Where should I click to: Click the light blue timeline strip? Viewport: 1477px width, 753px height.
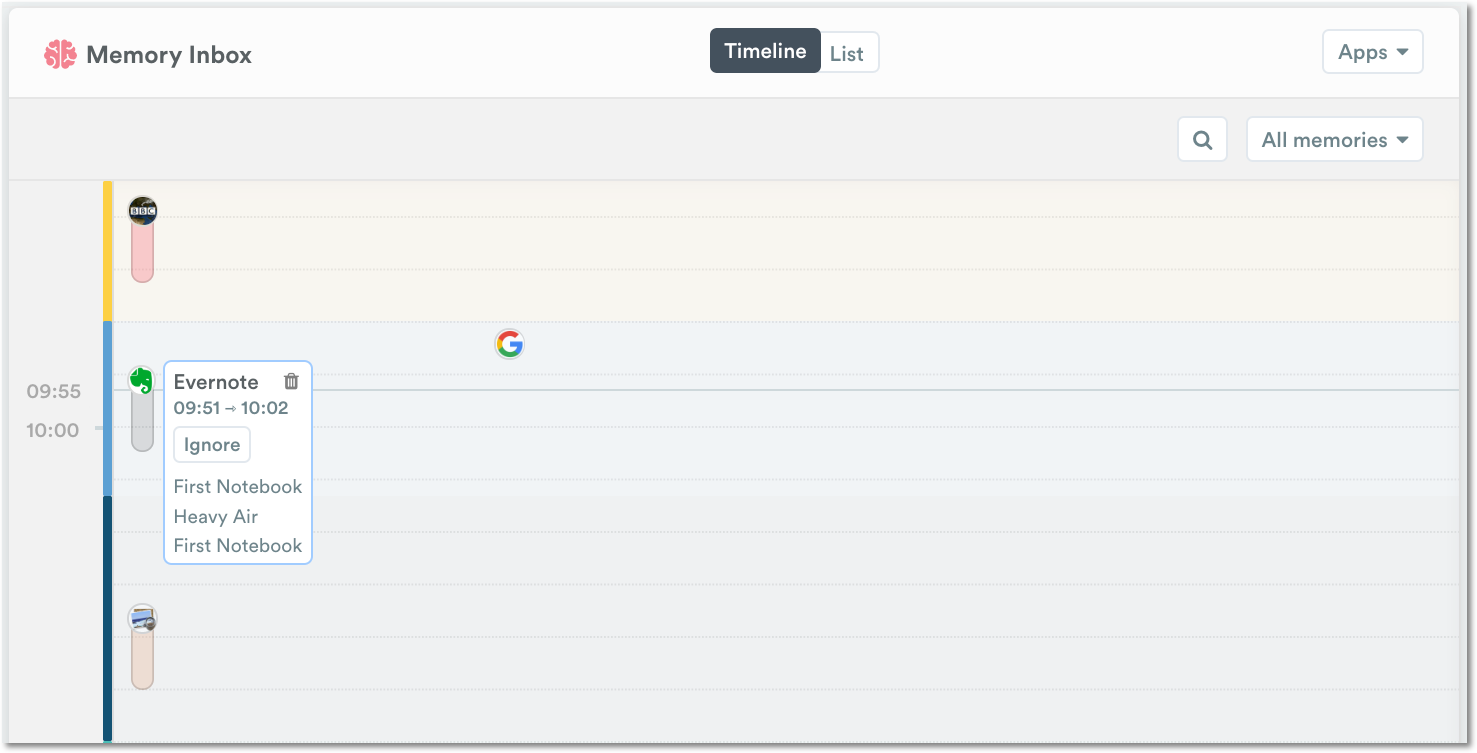(x=107, y=408)
